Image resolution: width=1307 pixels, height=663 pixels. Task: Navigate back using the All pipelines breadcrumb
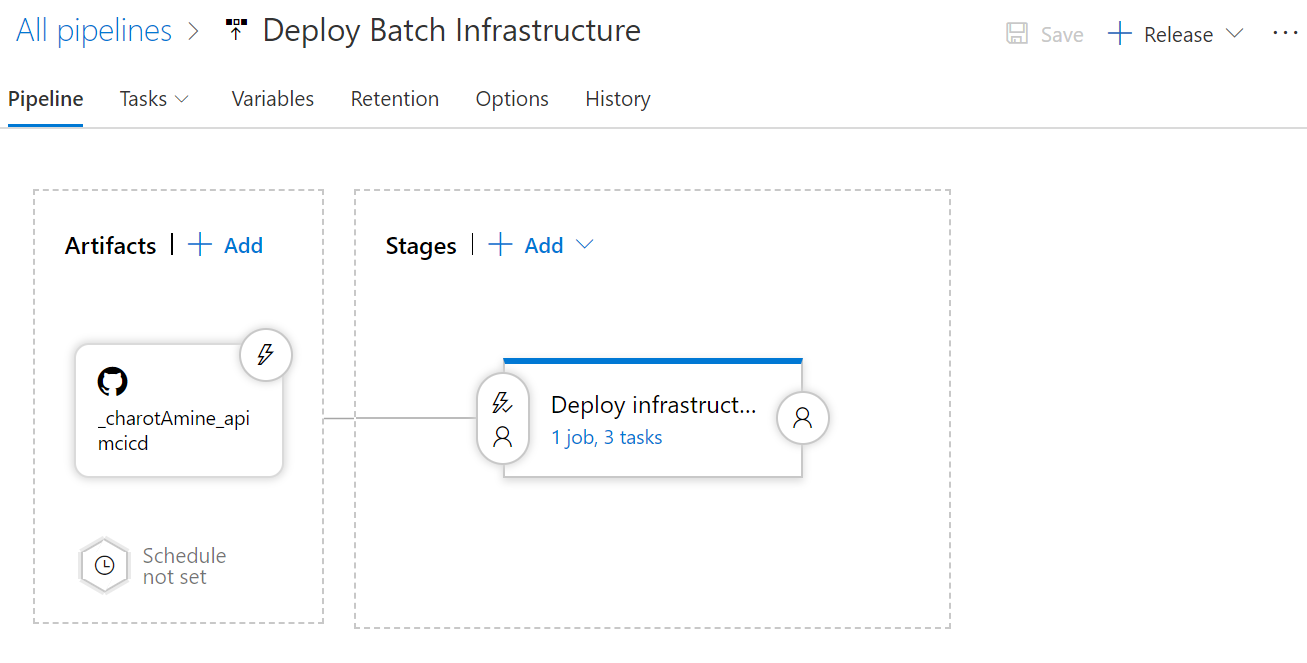click(x=92, y=30)
